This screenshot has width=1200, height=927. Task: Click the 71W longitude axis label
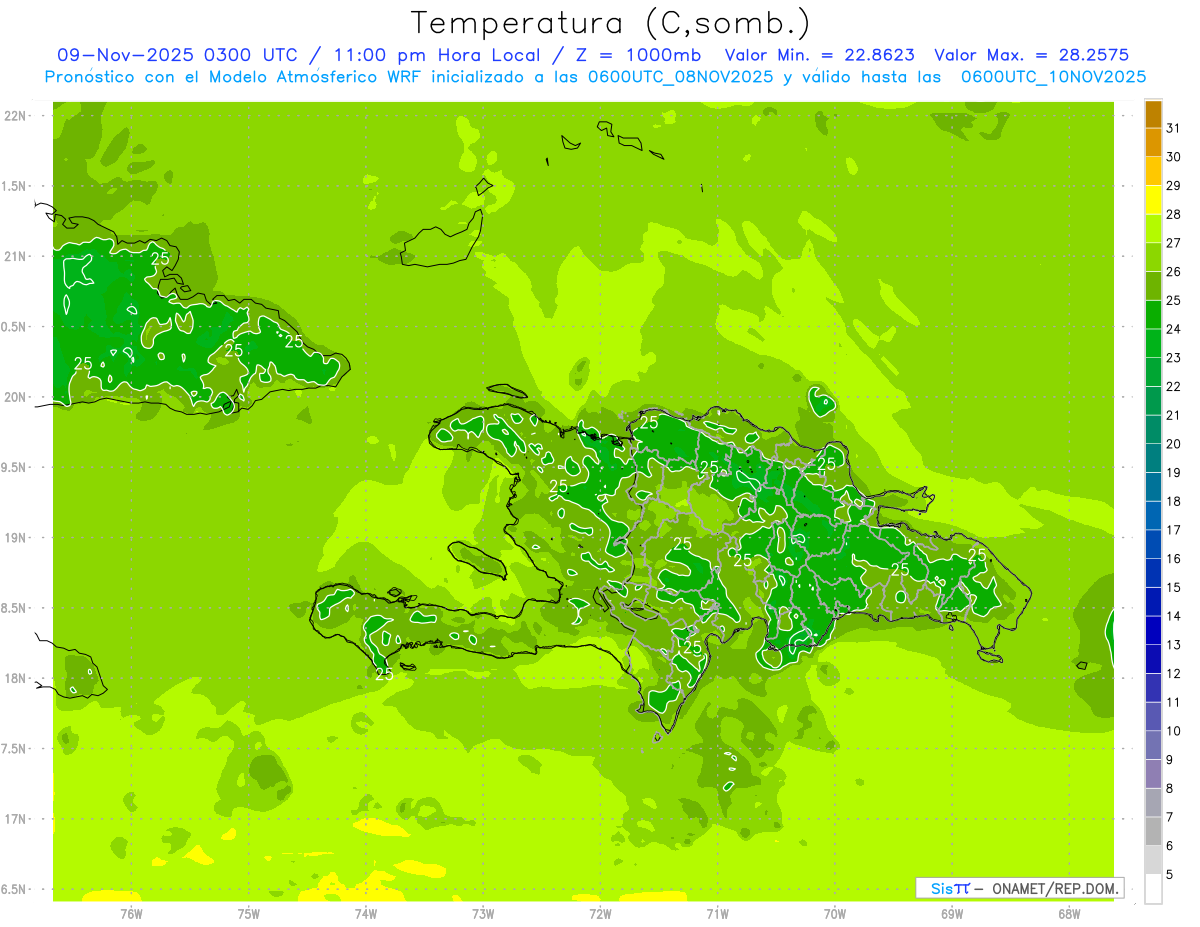[717, 914]
